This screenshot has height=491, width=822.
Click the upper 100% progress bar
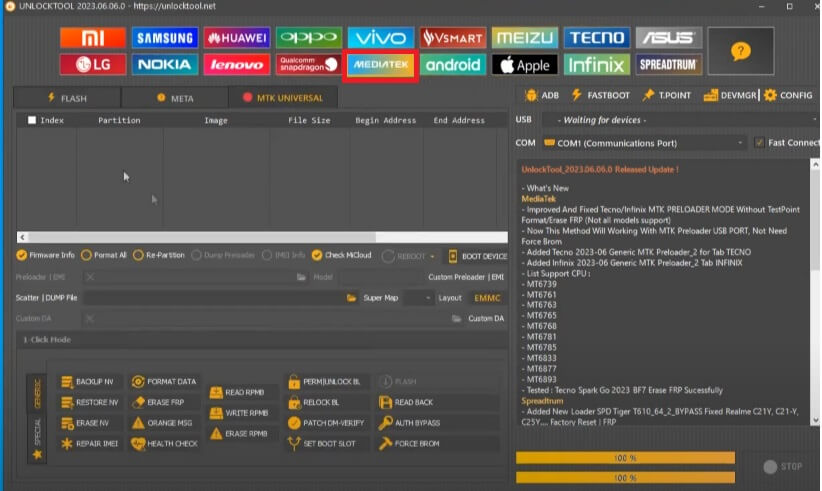point(625,457)
